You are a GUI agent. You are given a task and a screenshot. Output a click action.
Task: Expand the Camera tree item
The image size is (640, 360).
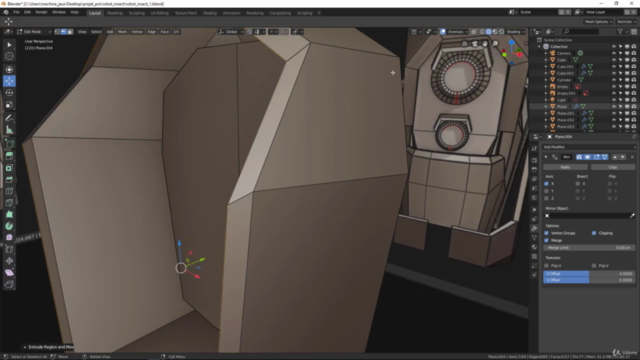(x=546, y=53)
